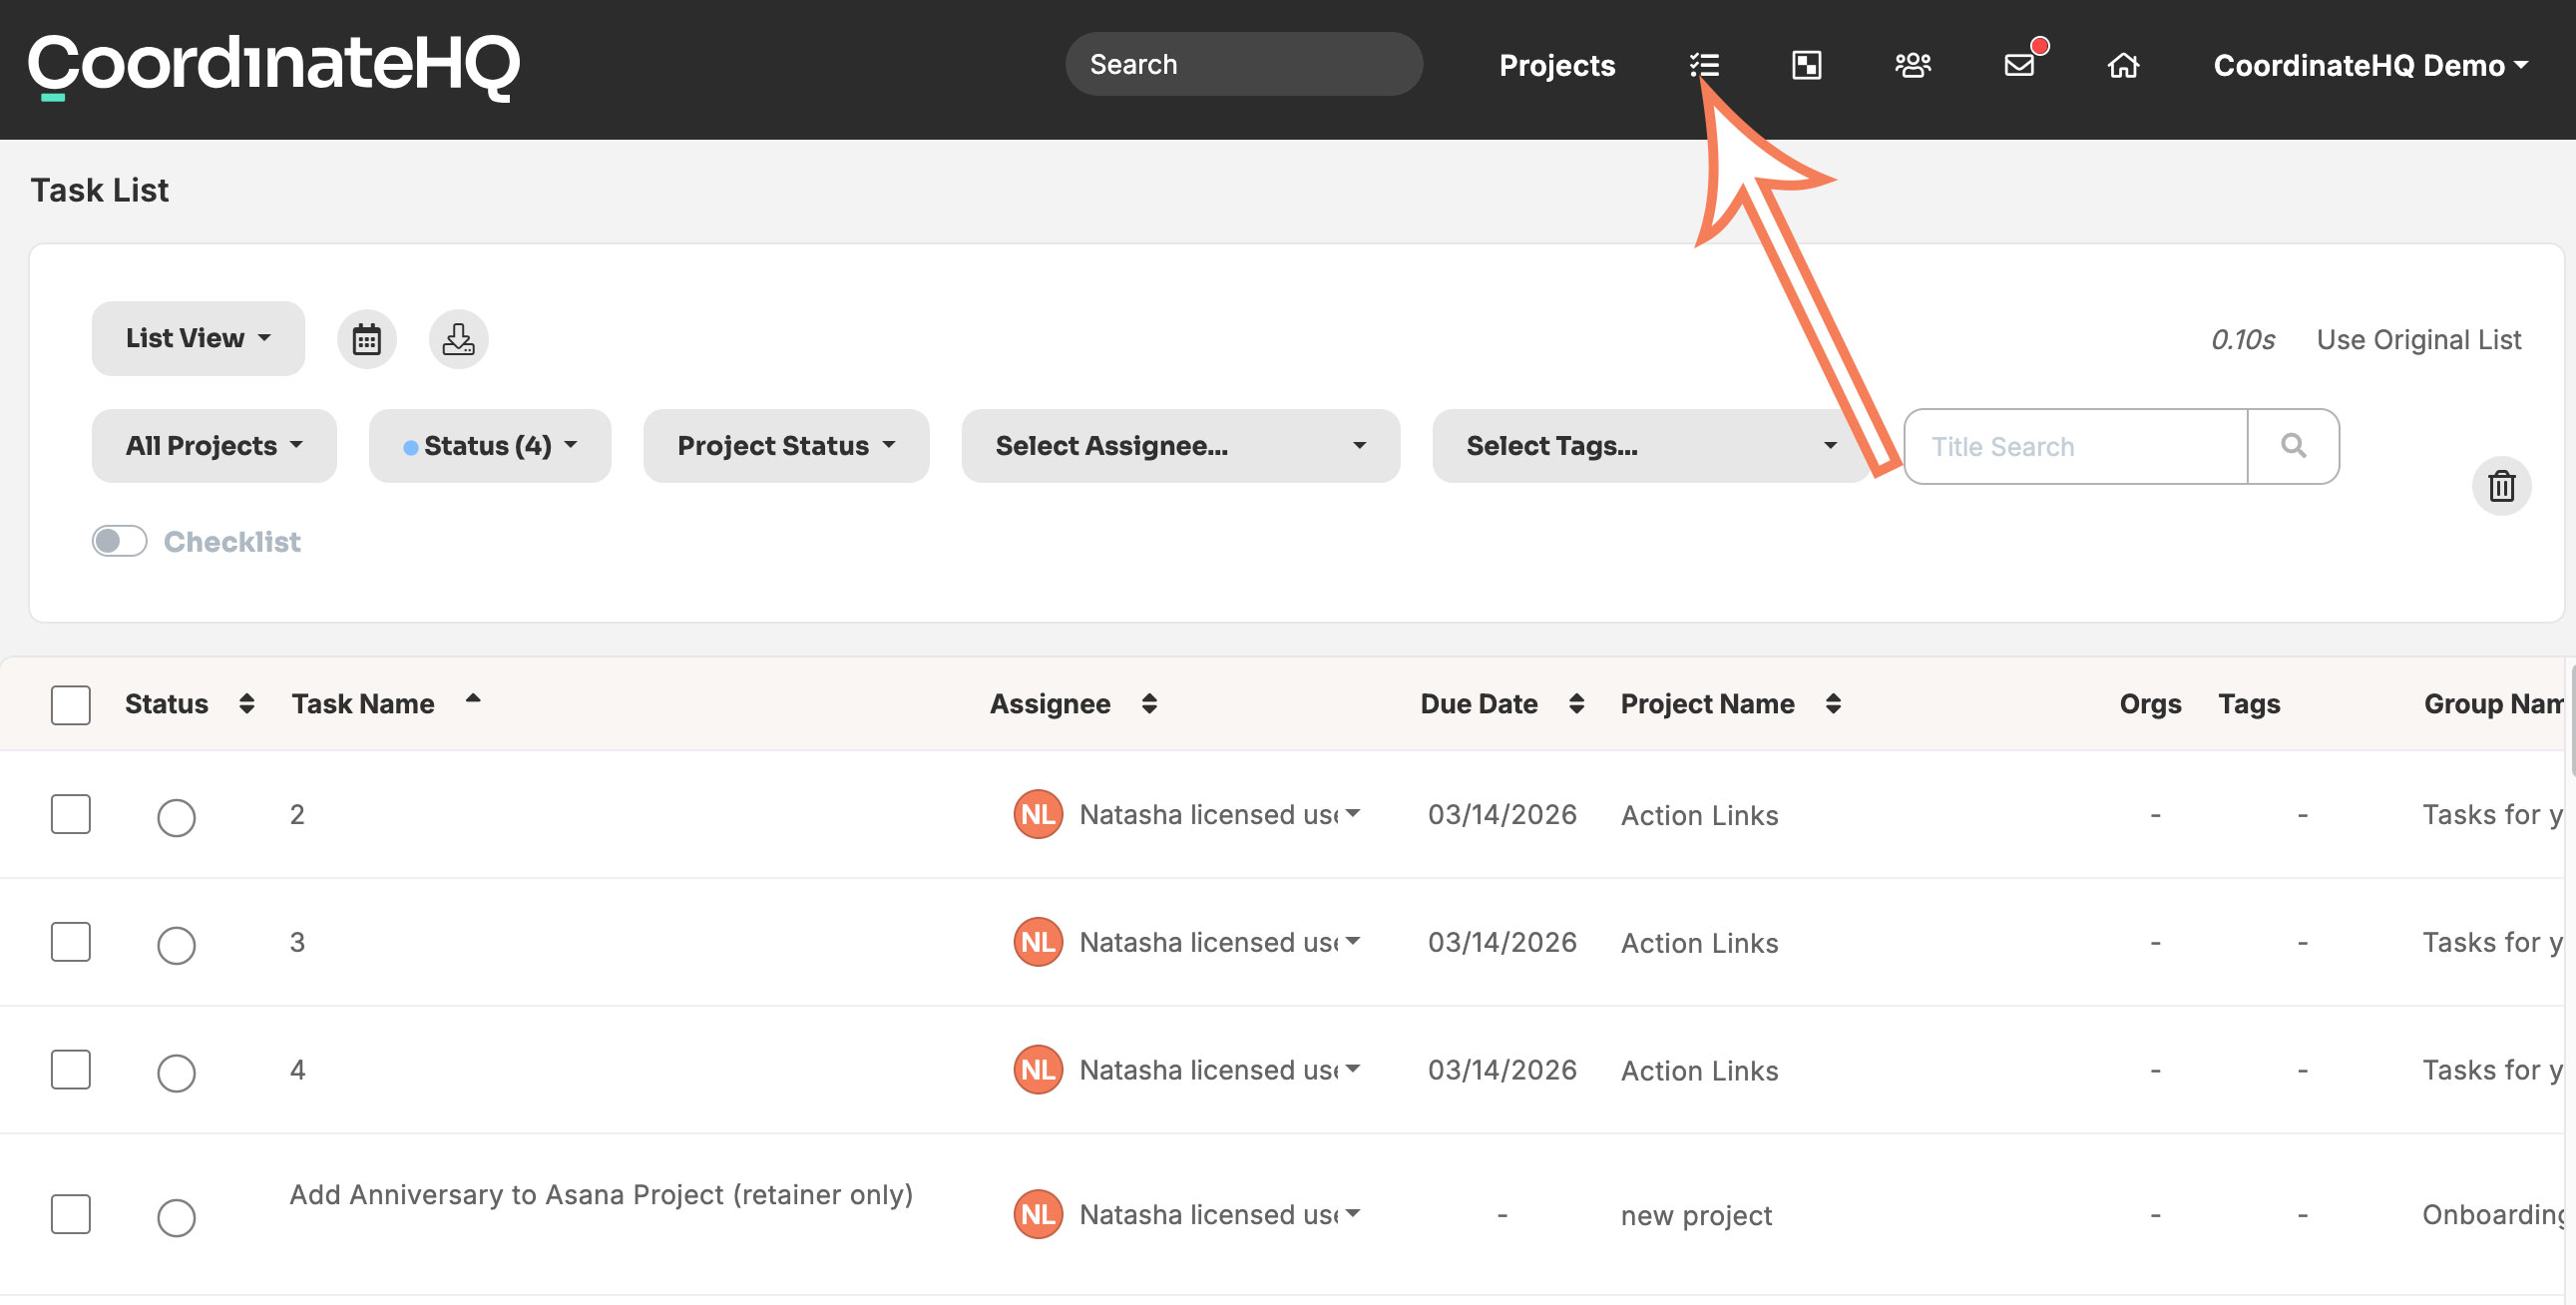Viewport: 2576px width, 1305px height.
Task: Click the Checklist label
Action: click(232, 541)
